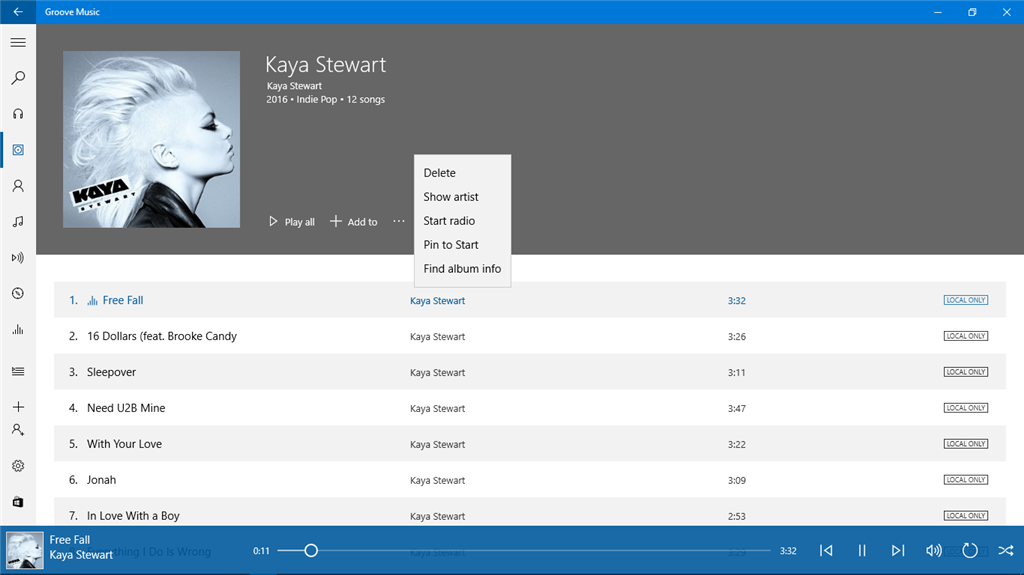Skip to previous track
1024x575 pixels.
coord(826,551)
